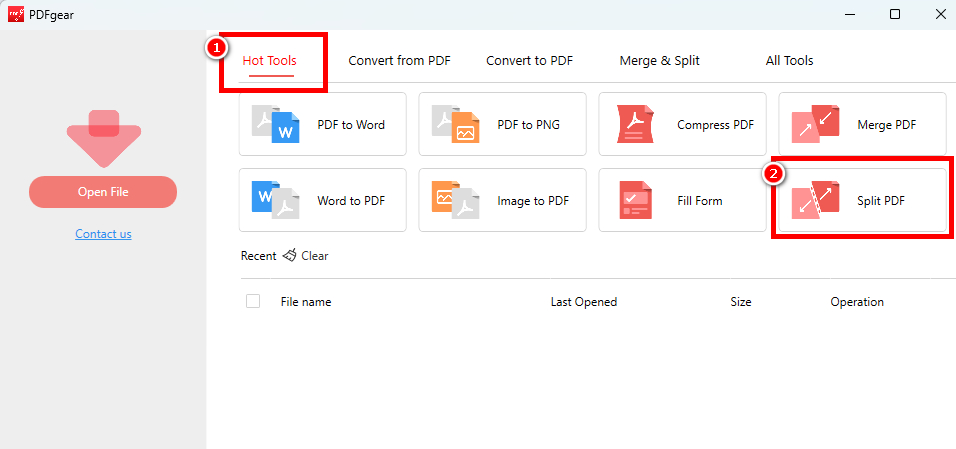Show the All Tools tab
The width and height of the screenshot is (956, 449).
click(x=790, y=60)
